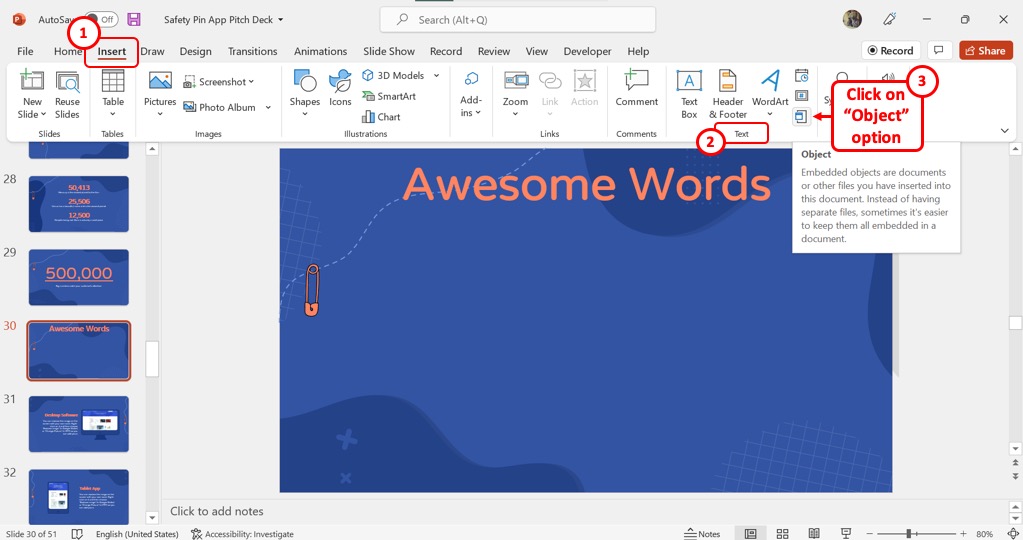This screenshot has width=1023, height=540.
Task: Click to add notes area
Action: [217, 511]
